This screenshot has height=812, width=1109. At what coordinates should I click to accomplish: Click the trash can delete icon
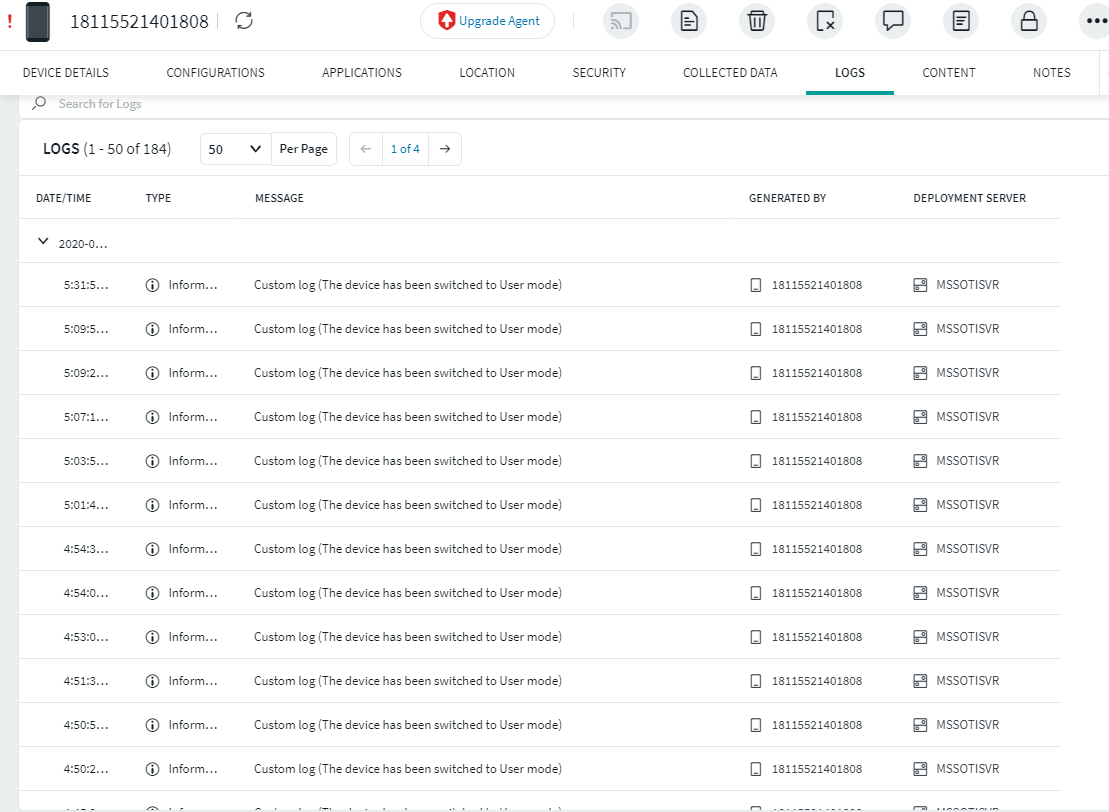click(757, 21)
